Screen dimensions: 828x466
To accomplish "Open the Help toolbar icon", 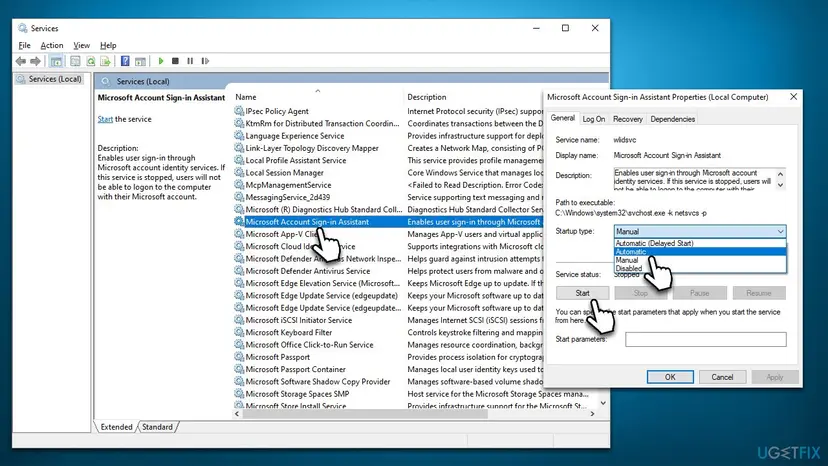I will (125, 61).
